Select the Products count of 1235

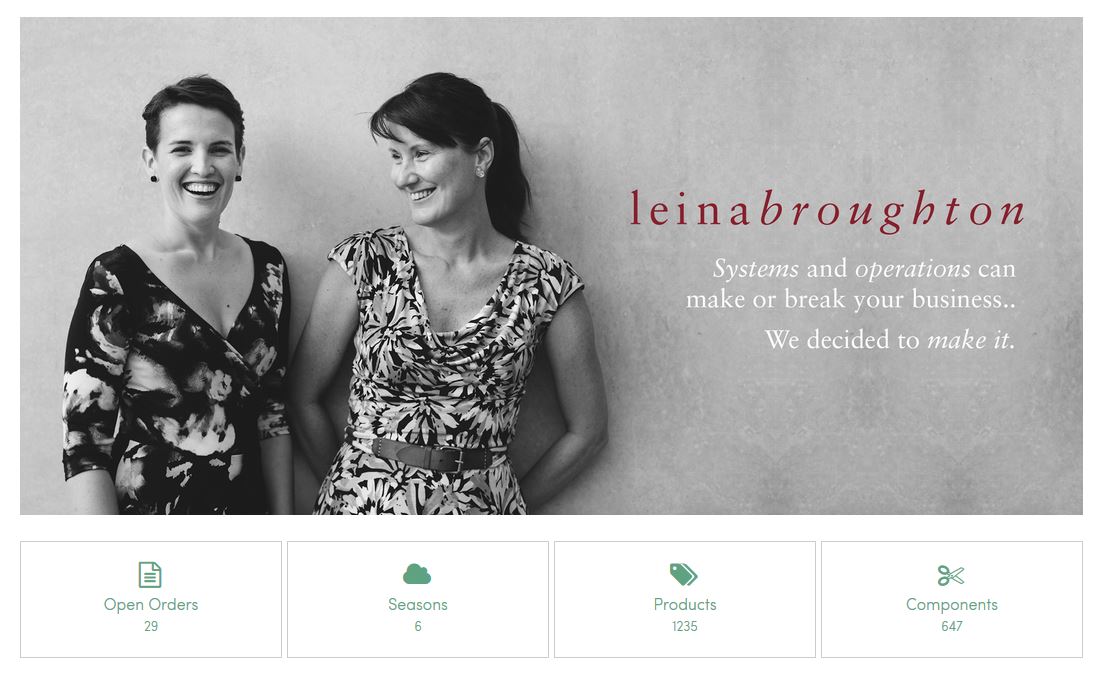point(685,626)
